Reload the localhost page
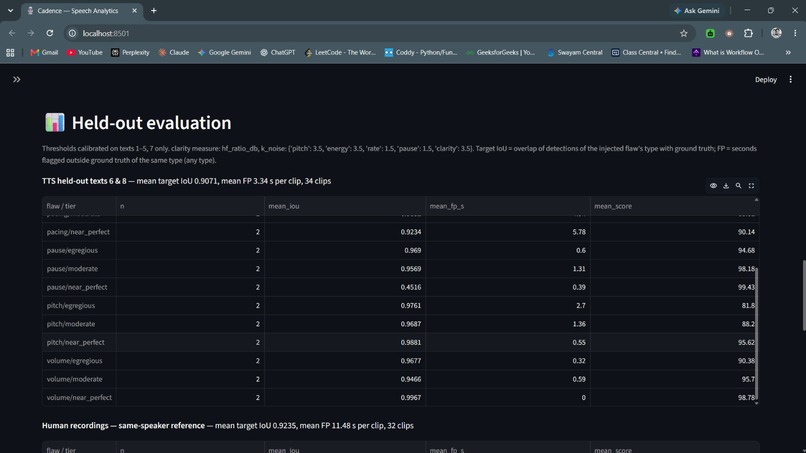 [50, 33]
